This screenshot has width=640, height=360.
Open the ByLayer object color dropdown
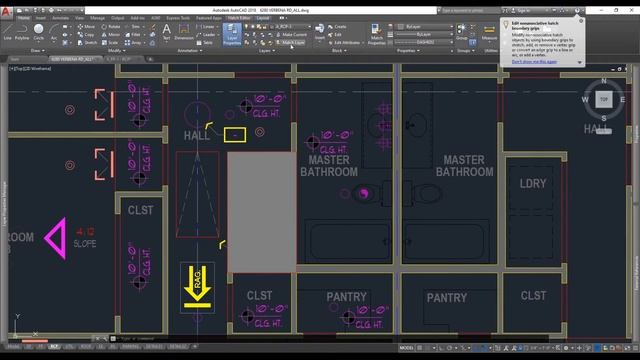[425, 27]
